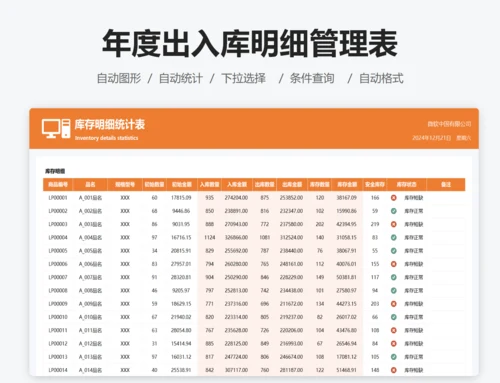Viewport: 500px width, 383px height.
Task: Click the company name 微软中国有限公司
Action: pos(449,124)
